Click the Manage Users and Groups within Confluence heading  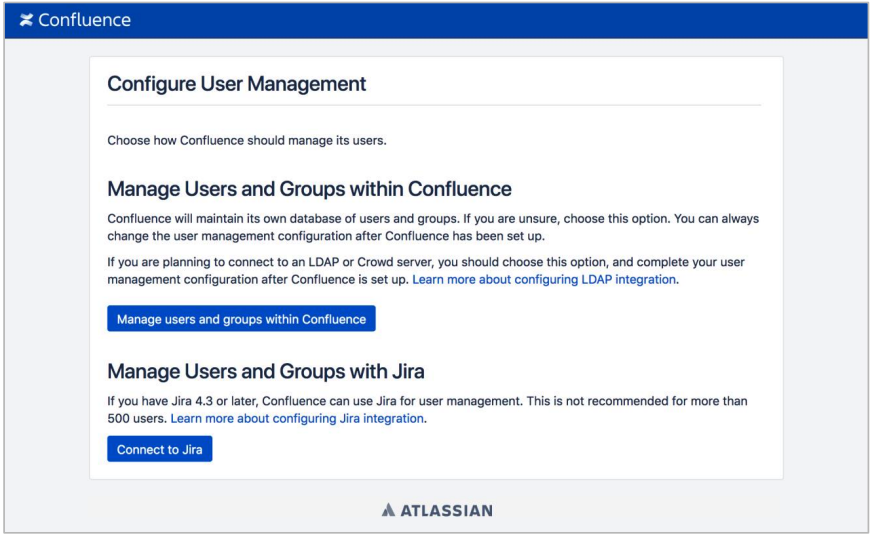tap(309, 189)
